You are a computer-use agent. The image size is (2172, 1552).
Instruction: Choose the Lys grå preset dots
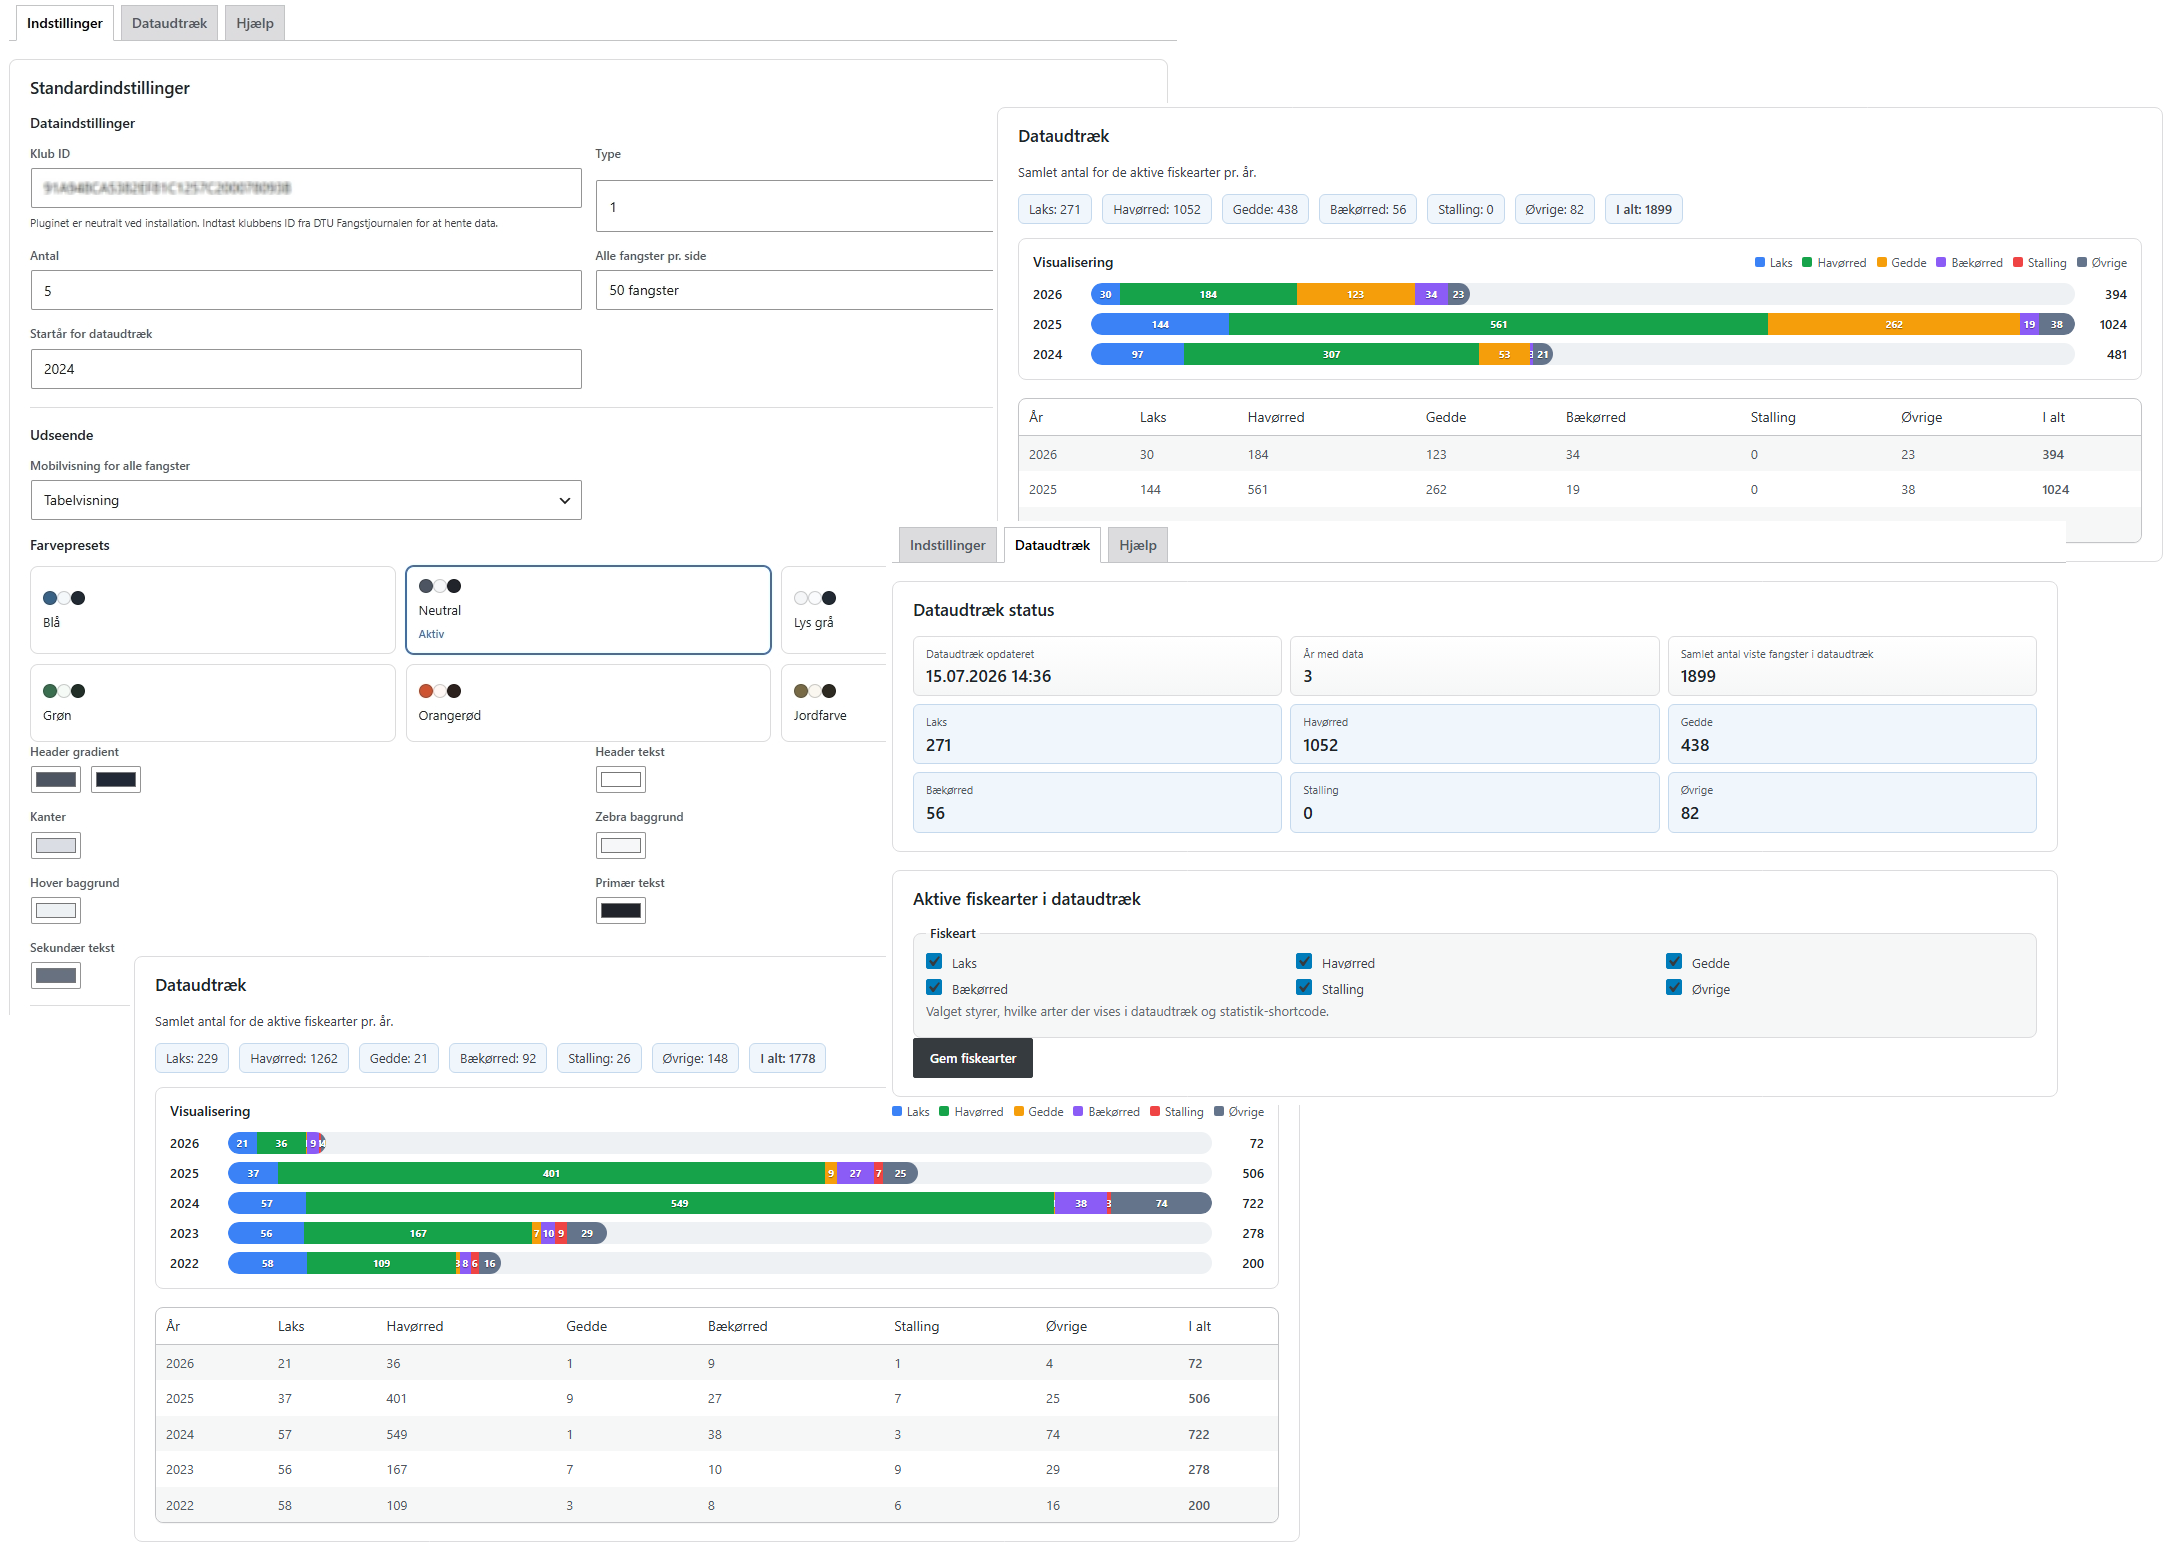pos(815,598)
